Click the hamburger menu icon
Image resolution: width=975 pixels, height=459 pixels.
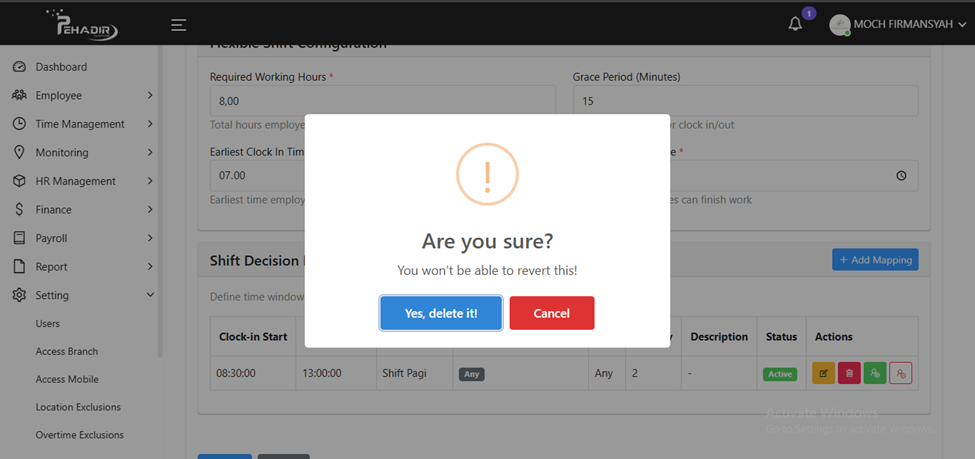178,25
